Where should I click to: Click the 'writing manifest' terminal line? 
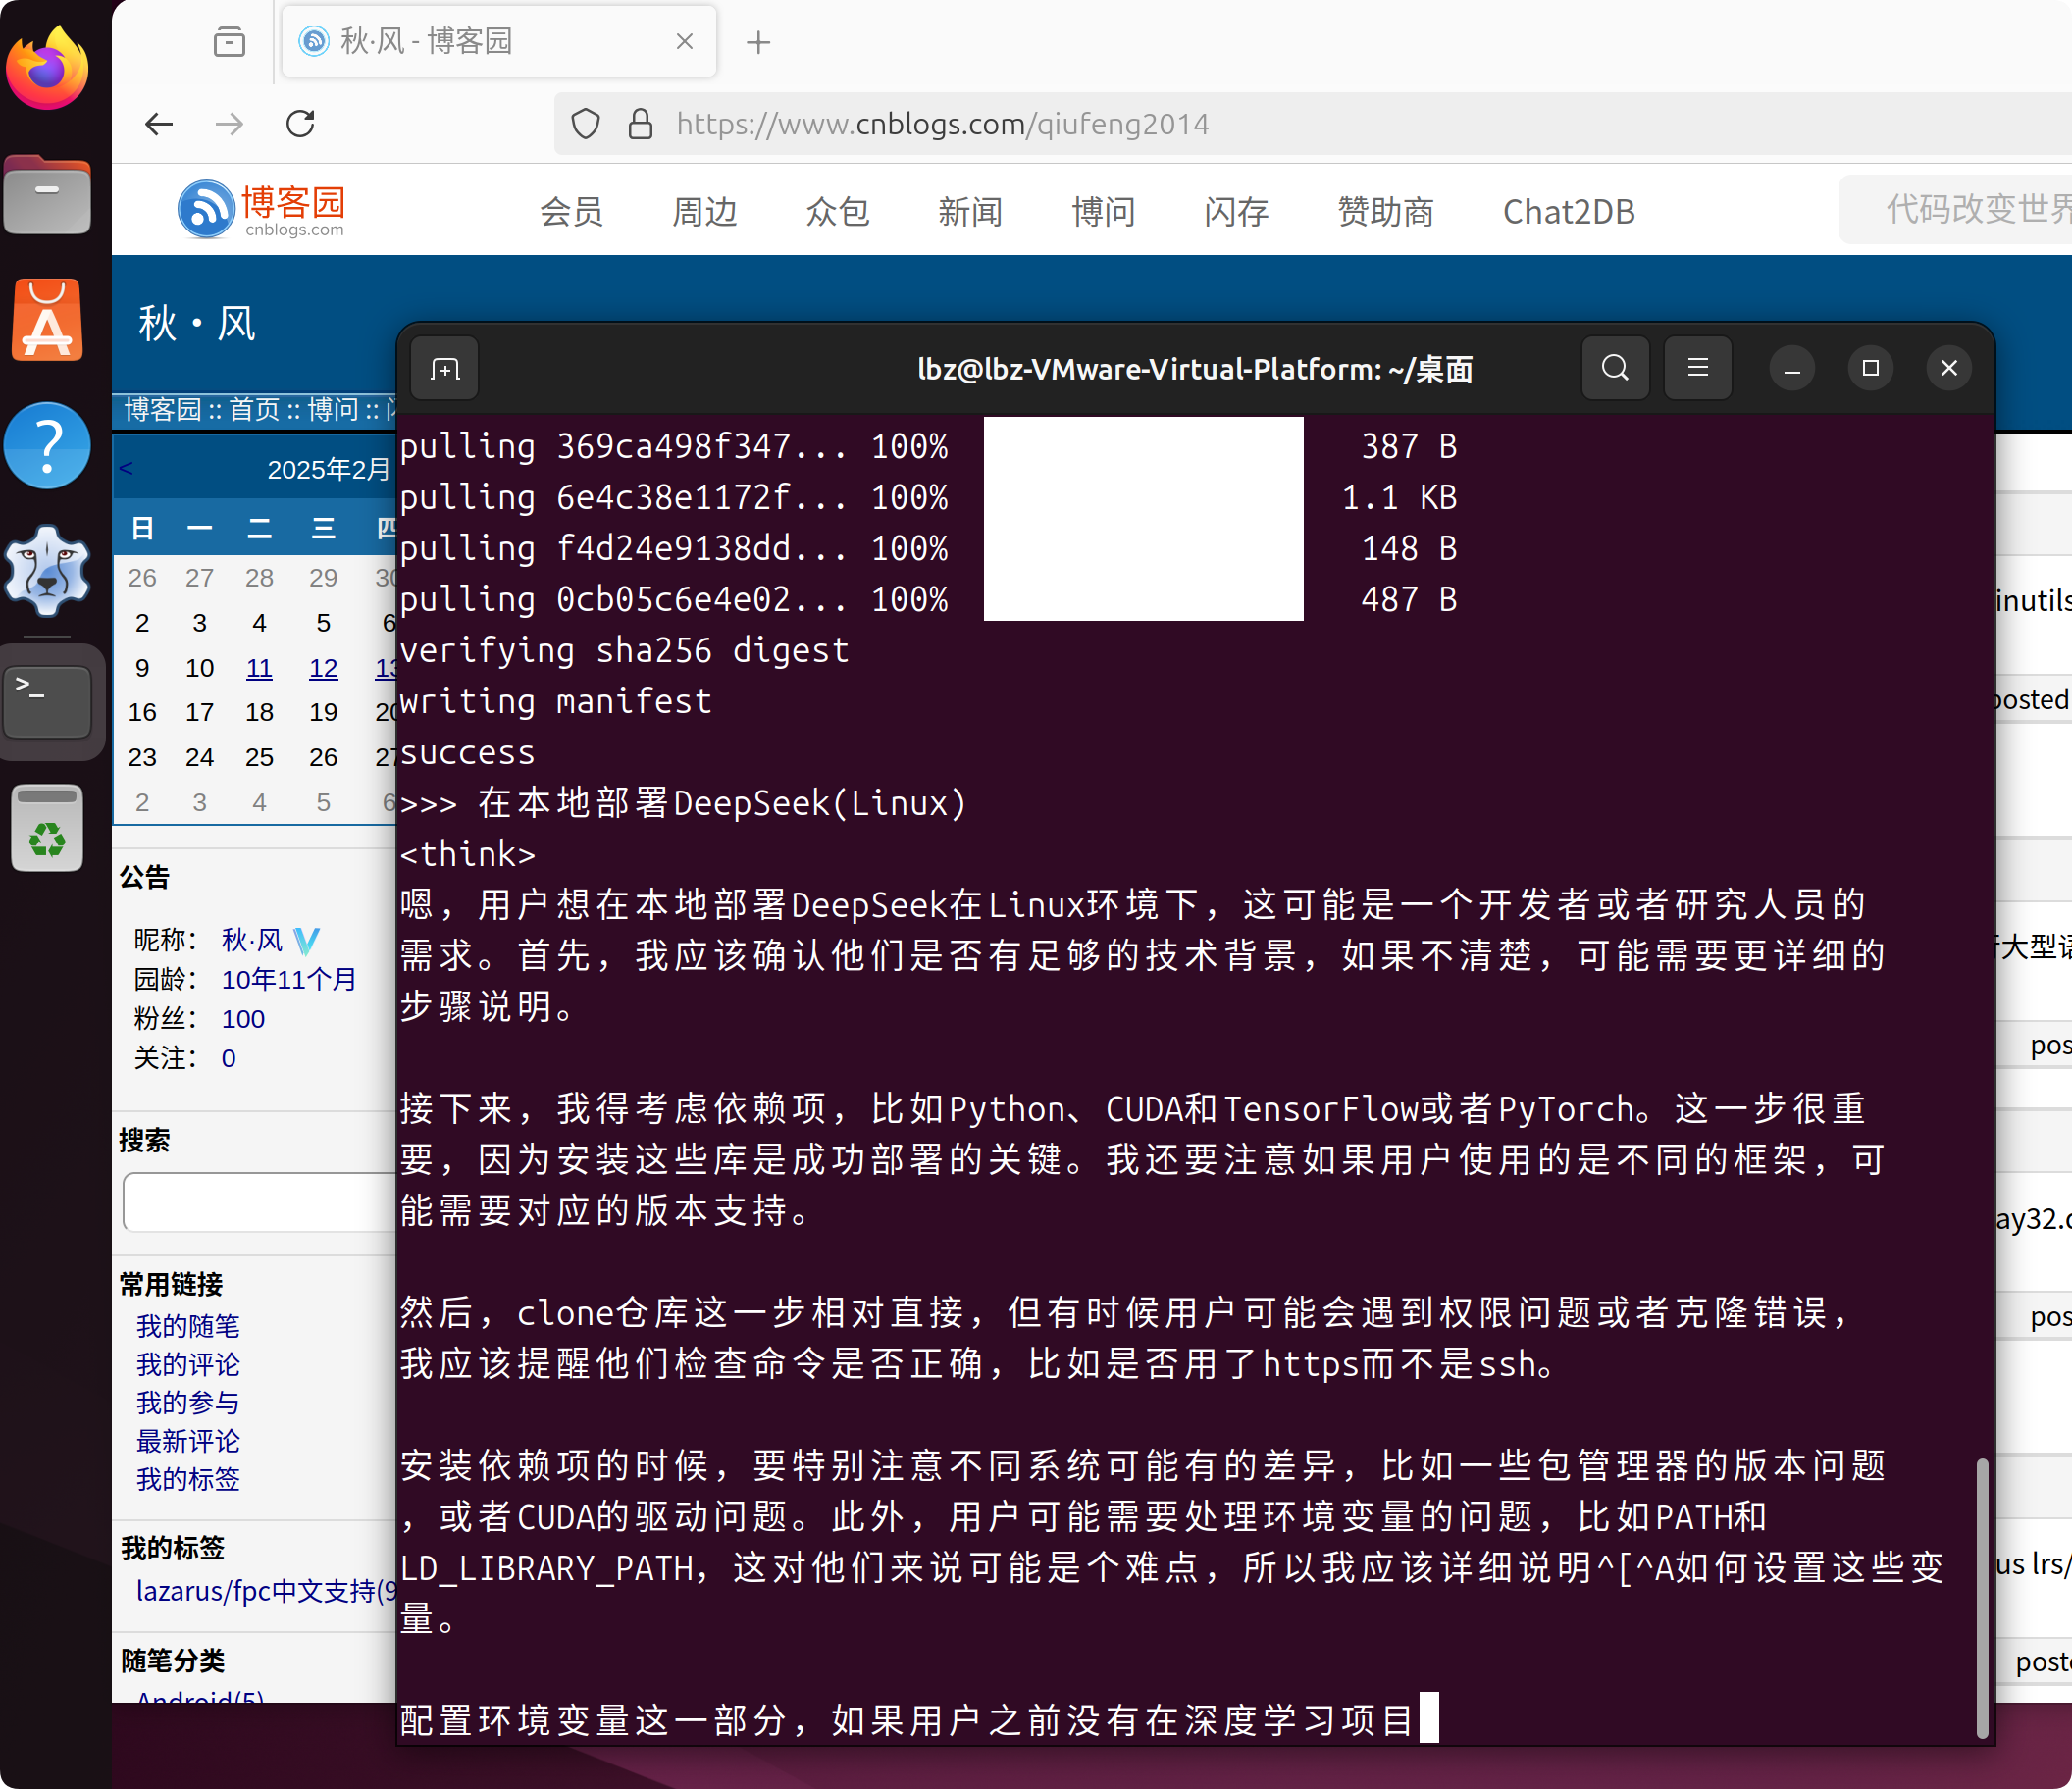(555, 701)
